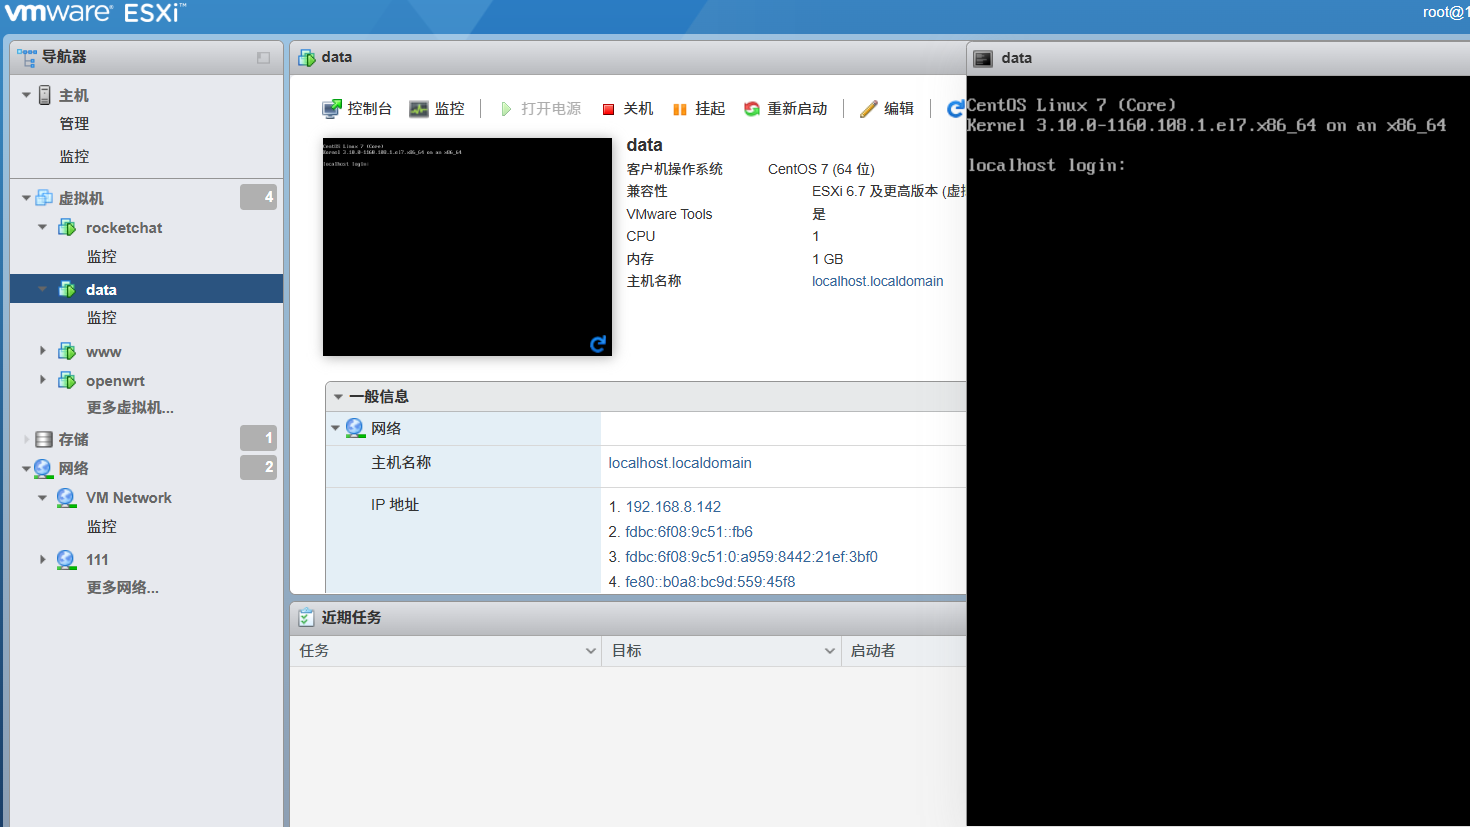This screenshot has width=1470, height=827.
Task: Click the VMware ESXi logo
Action: point(96,13)
